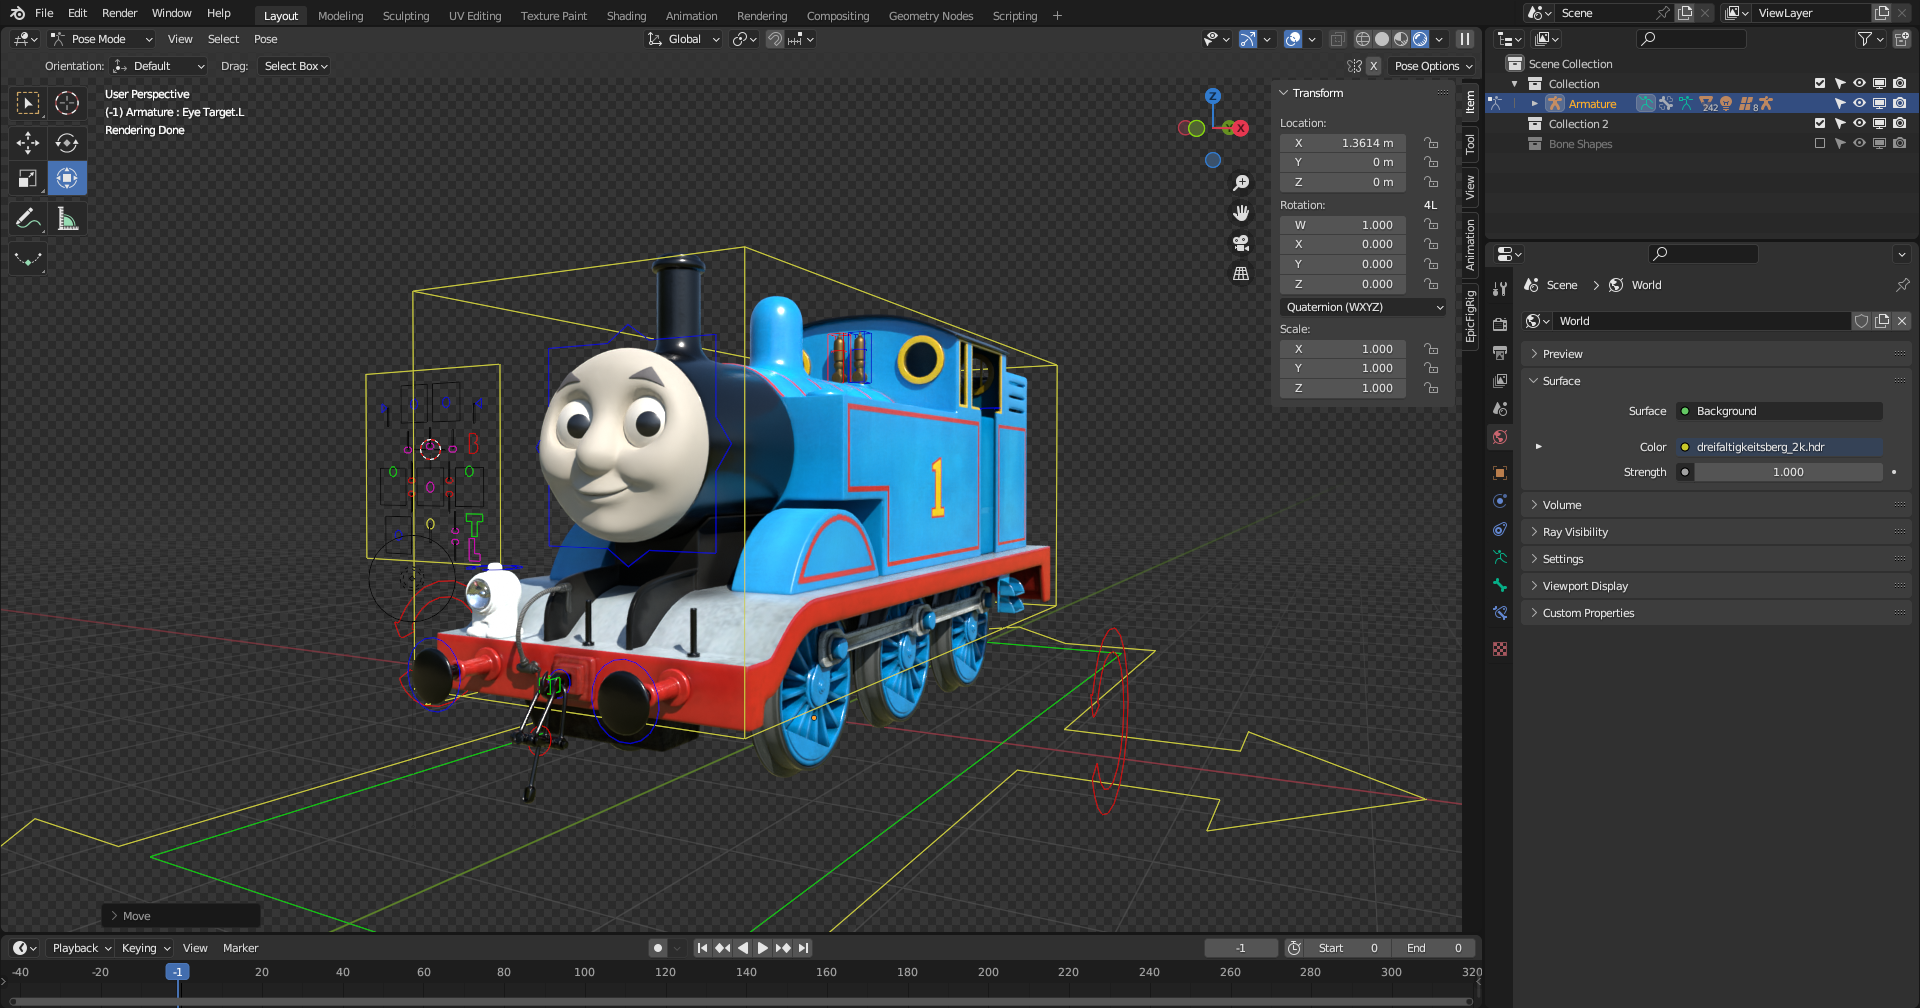Click Background surface shader button
The width and height of the screenshot is (1920, 1008).
tap(1779, 411)
